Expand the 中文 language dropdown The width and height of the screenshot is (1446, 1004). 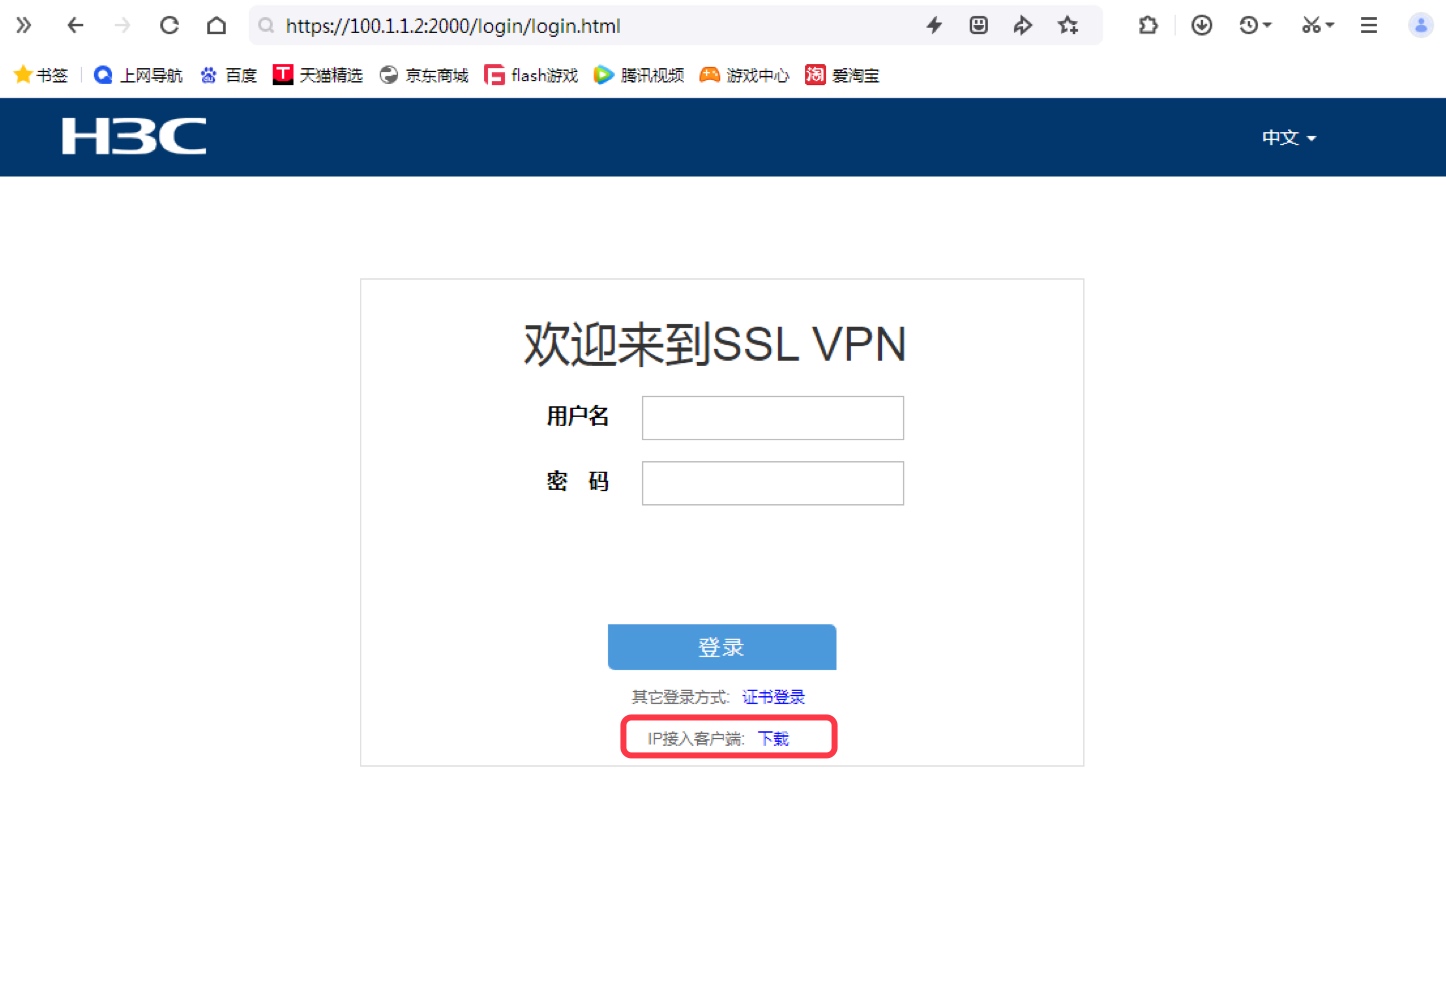coord(1289,138)
